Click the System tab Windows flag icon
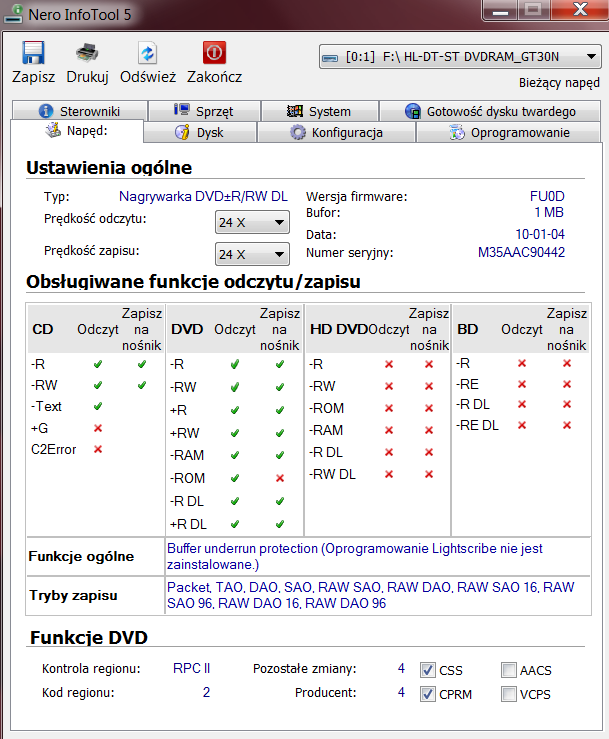609x739 pixels. click(x=295, y=111)
